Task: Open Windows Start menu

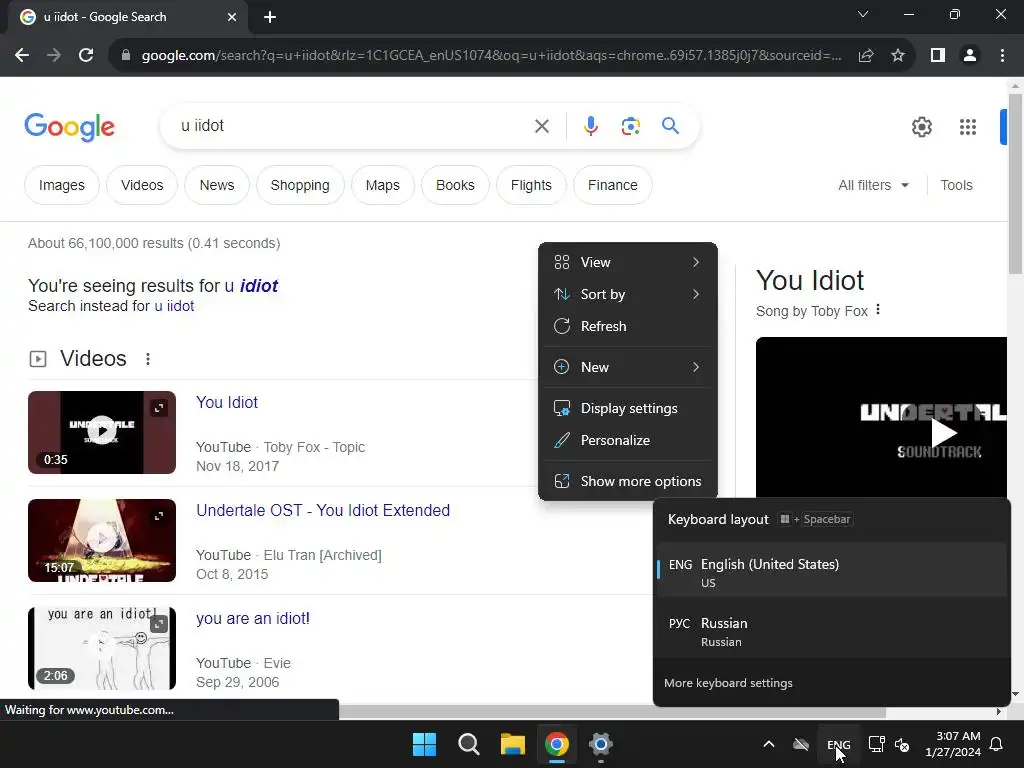Action: click(x=424, y=744)
